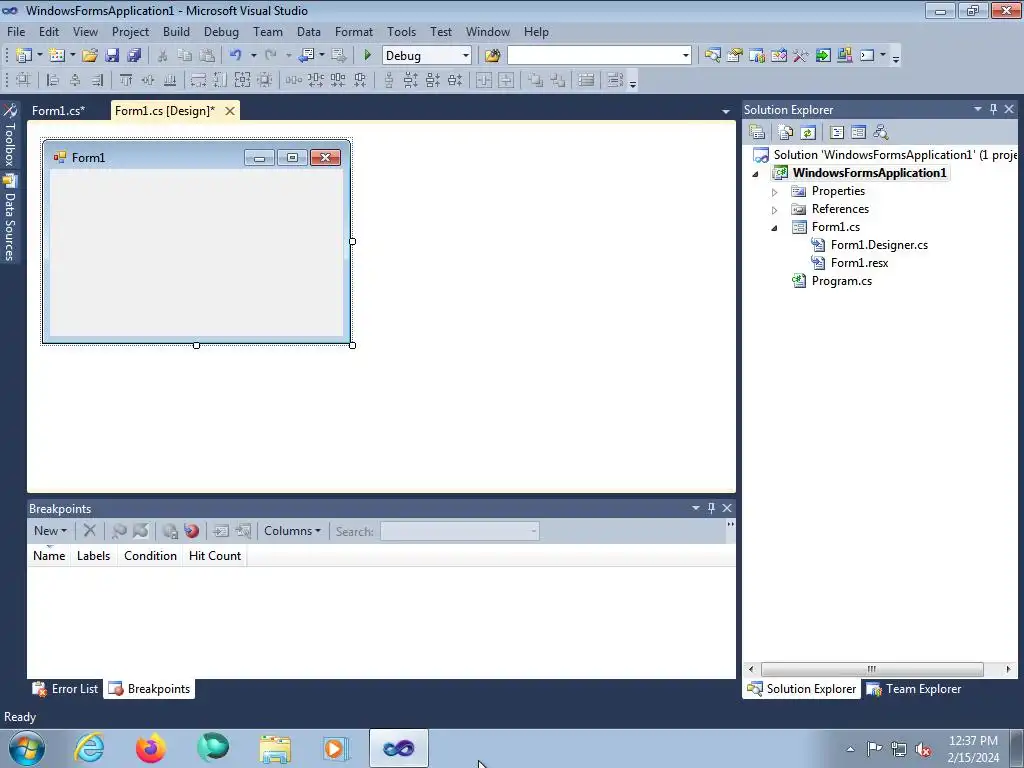Click Solution Explorer Properties icon
Viewport: 1024px width, 768px height.
point(757,133)
